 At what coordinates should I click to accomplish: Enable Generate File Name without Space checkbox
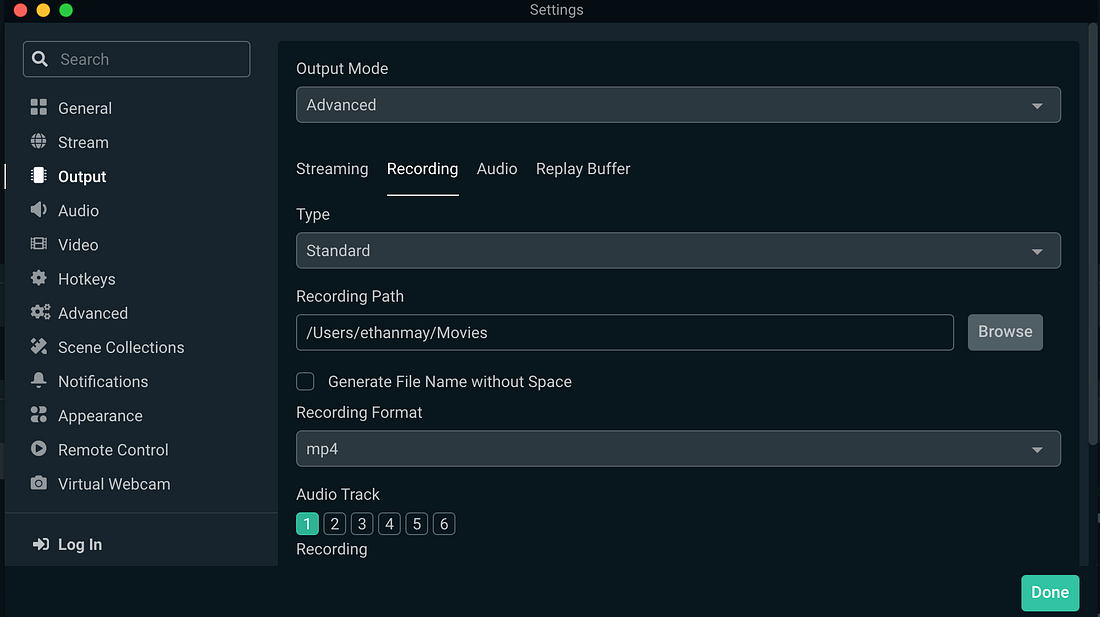(x=306, y=381)
